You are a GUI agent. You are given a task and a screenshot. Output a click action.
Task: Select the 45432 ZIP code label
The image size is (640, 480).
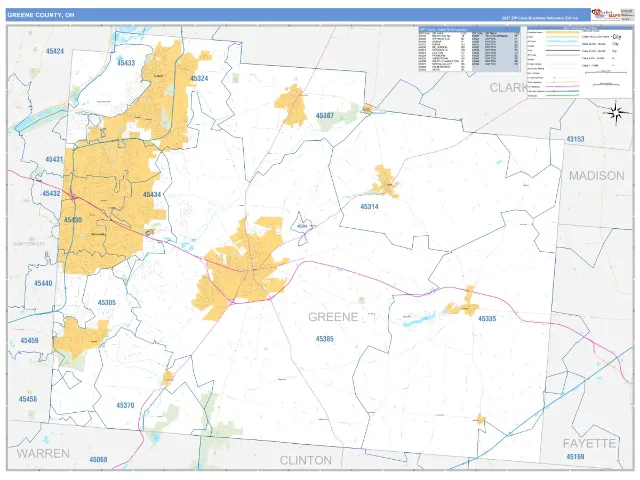tap(51, 193)
